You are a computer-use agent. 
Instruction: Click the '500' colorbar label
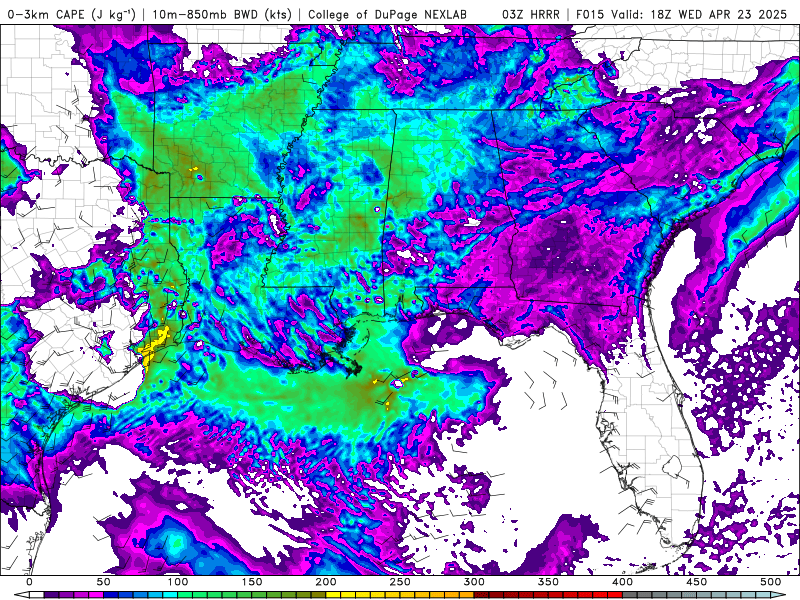pyautogui.click(x=771, y=582)
